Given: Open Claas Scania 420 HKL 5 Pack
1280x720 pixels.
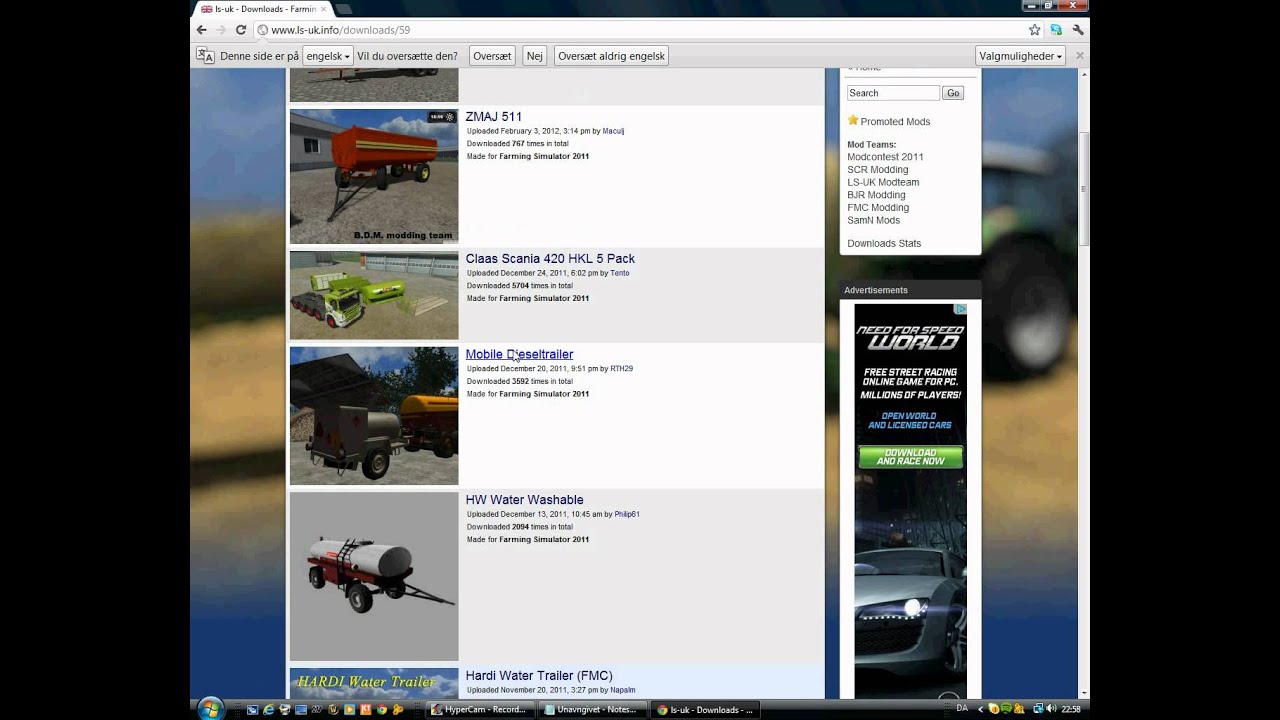Looking at the screenshot, I should pos(550,259).
